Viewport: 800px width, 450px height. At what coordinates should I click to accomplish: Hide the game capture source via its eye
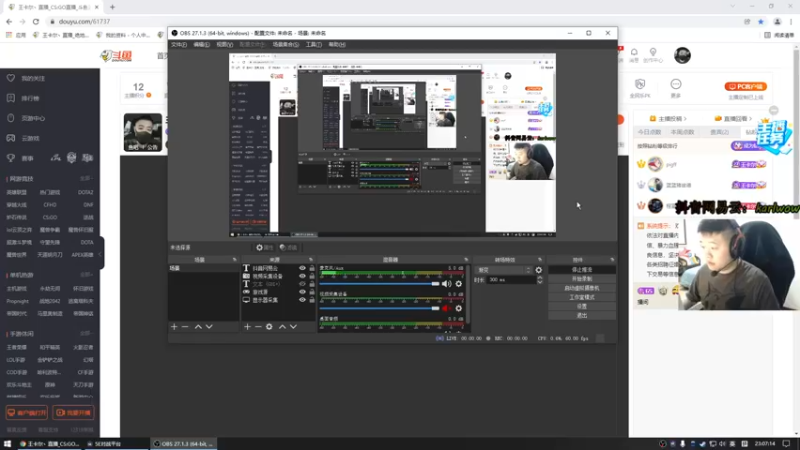pos(302,292)
